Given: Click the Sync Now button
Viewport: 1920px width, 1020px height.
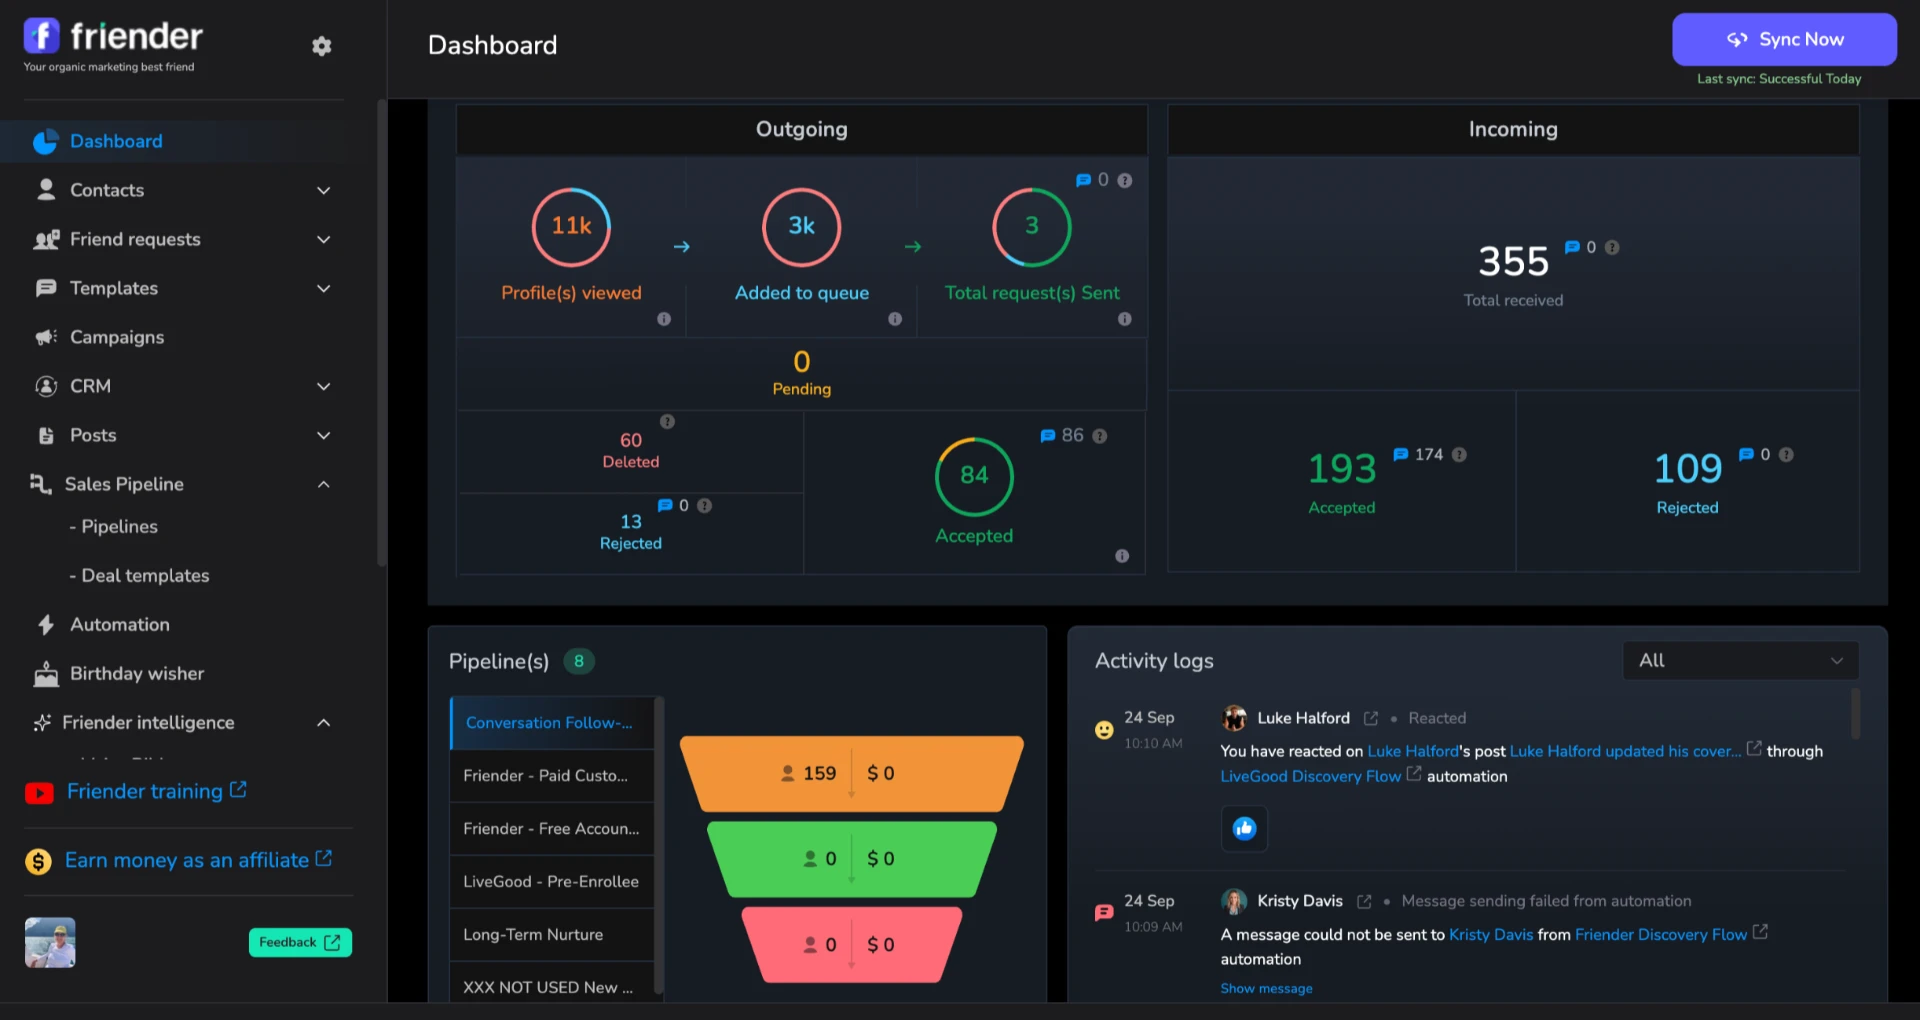Looking at the screenshot, I should (1784, 39).
